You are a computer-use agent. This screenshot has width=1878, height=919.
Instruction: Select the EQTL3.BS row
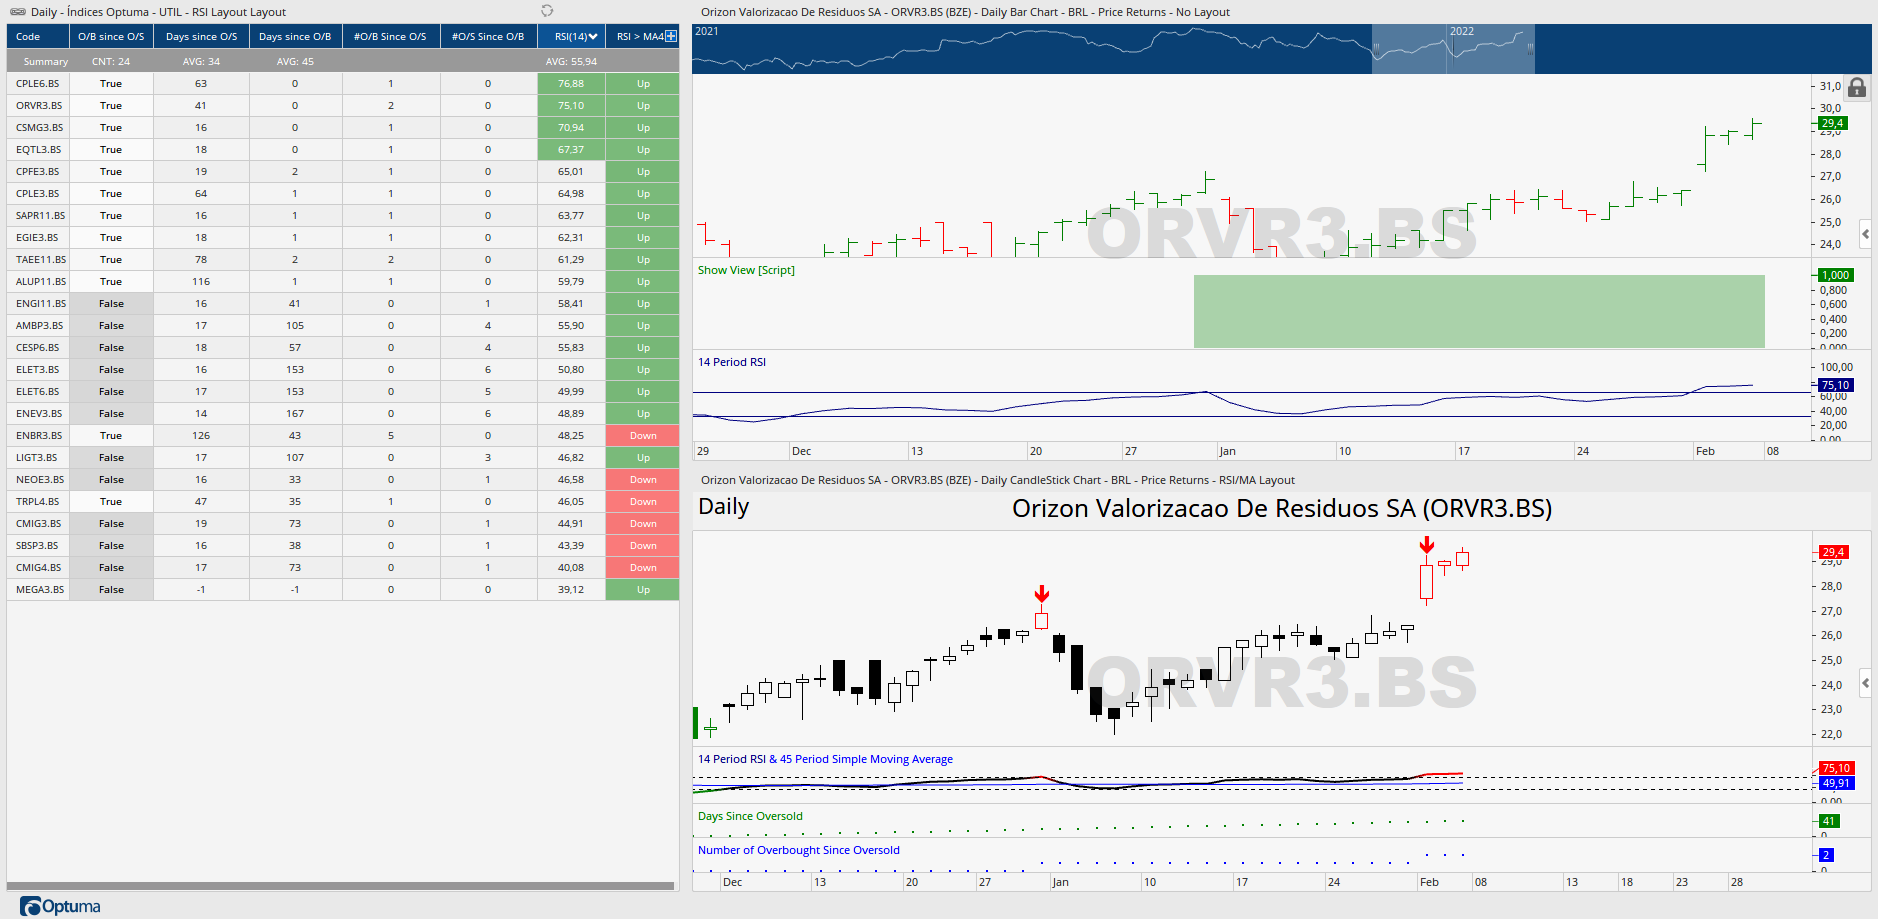click(343, 150)
